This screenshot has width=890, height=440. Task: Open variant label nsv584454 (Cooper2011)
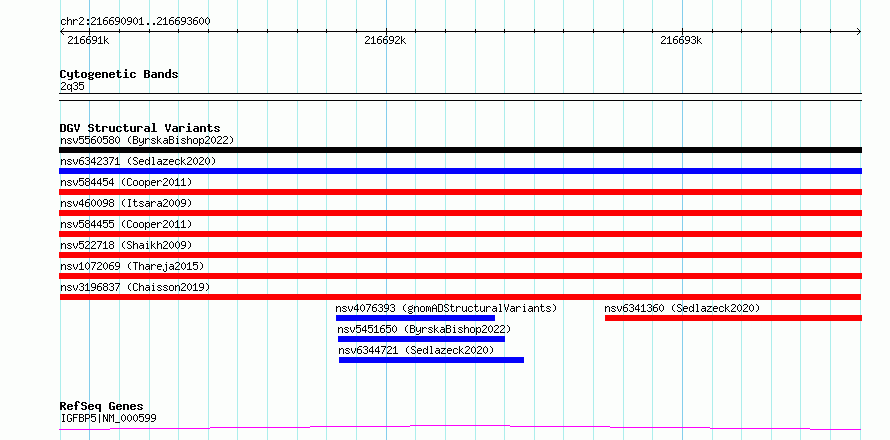[x=126, y=182]
